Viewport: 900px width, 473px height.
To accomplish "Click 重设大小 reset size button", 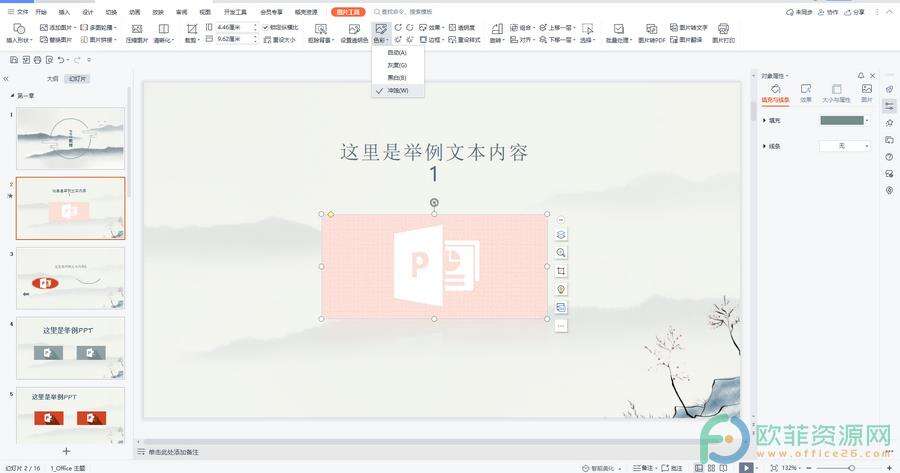I will (x=280, y=40).
